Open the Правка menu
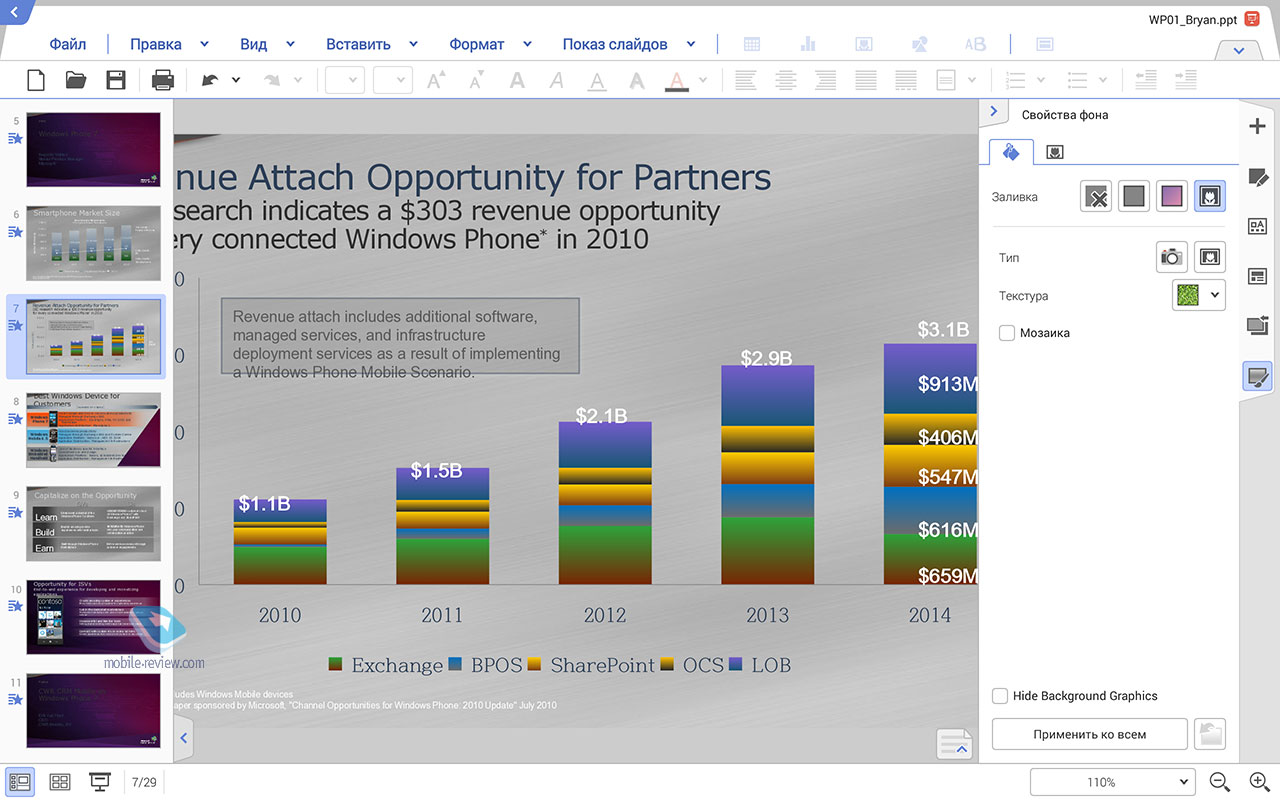This screenshot has height=800, width=1280. click(x=156, y=44)
